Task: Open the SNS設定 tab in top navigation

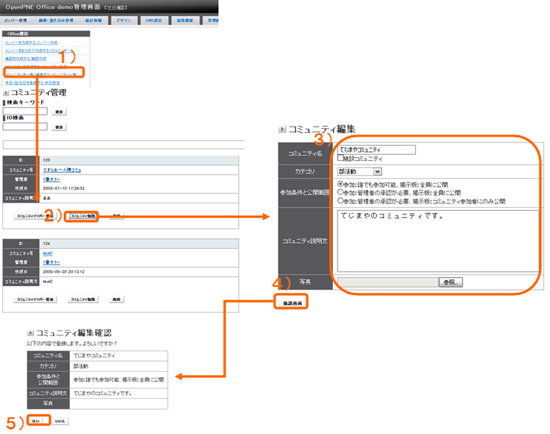Action: tap(154, 20)
